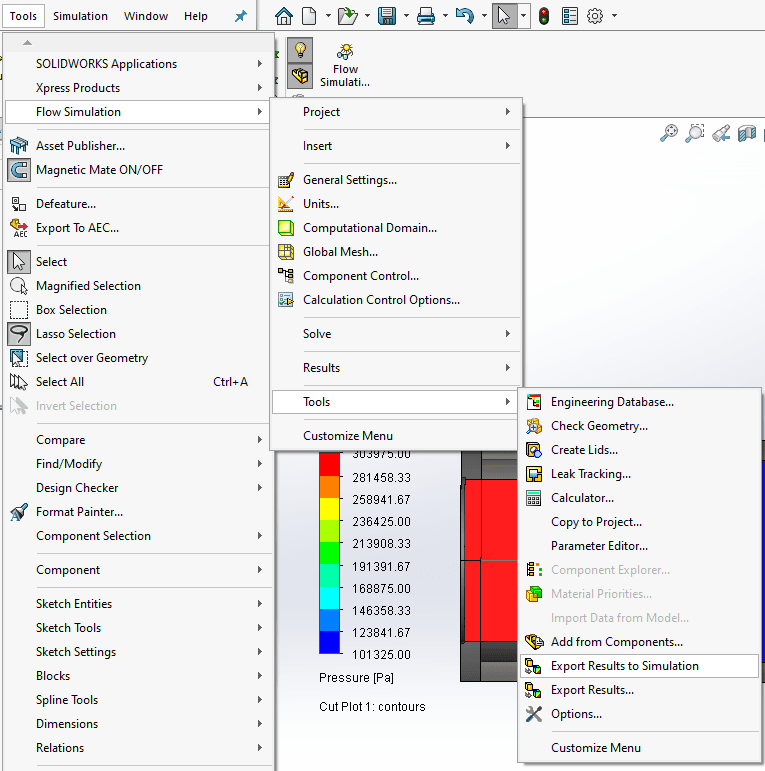This screenshot has width=765, height=771.
Task: Open the Simulation menu
Action: pyautogui.click(x=80, y=16)
